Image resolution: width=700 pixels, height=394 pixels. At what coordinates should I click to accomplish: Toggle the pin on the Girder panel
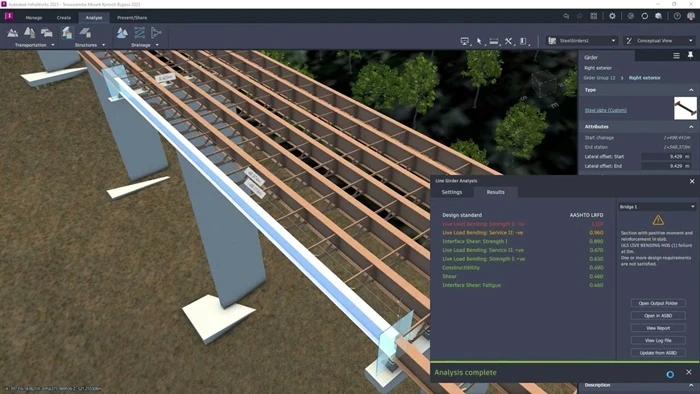[690, 55]
